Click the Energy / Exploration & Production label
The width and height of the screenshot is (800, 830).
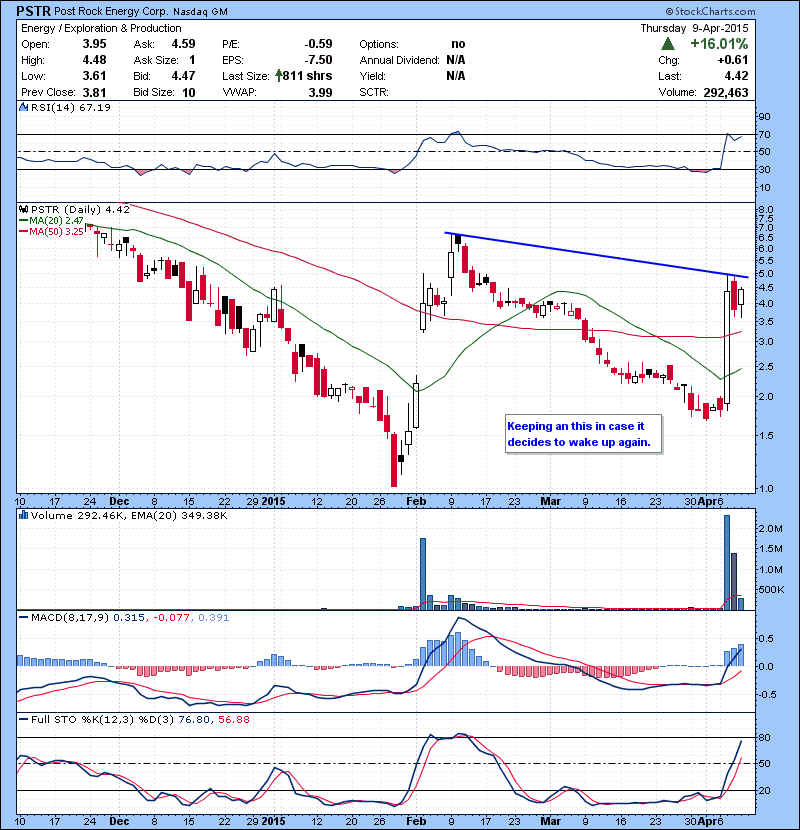point(101,29)
